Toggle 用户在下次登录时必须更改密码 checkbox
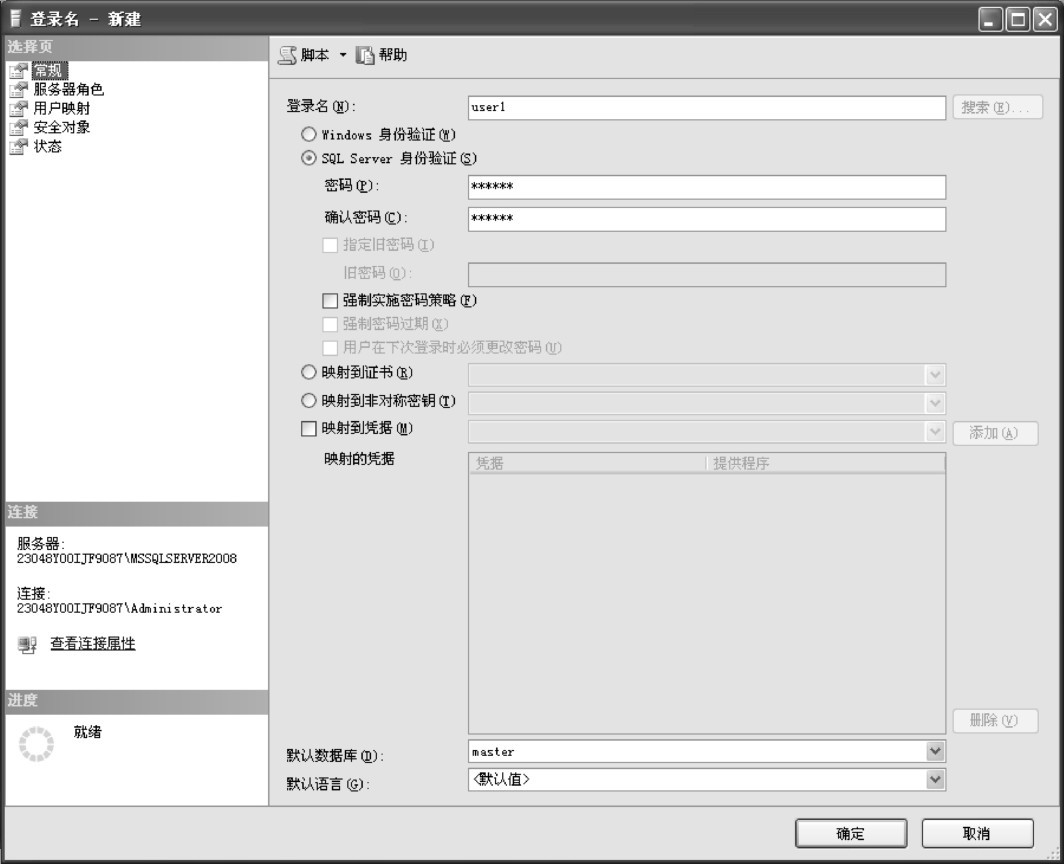 [330, 348]
